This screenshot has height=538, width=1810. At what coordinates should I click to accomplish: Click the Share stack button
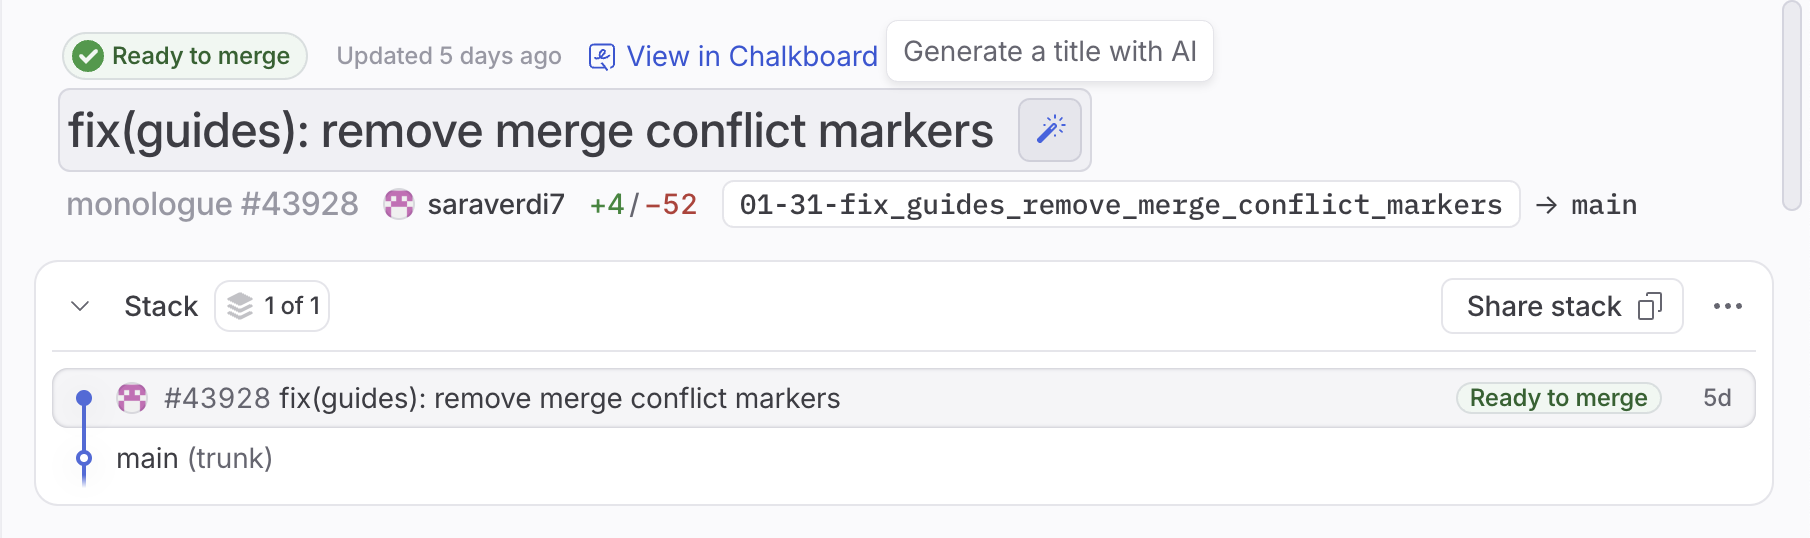(x=1561, y=306)
